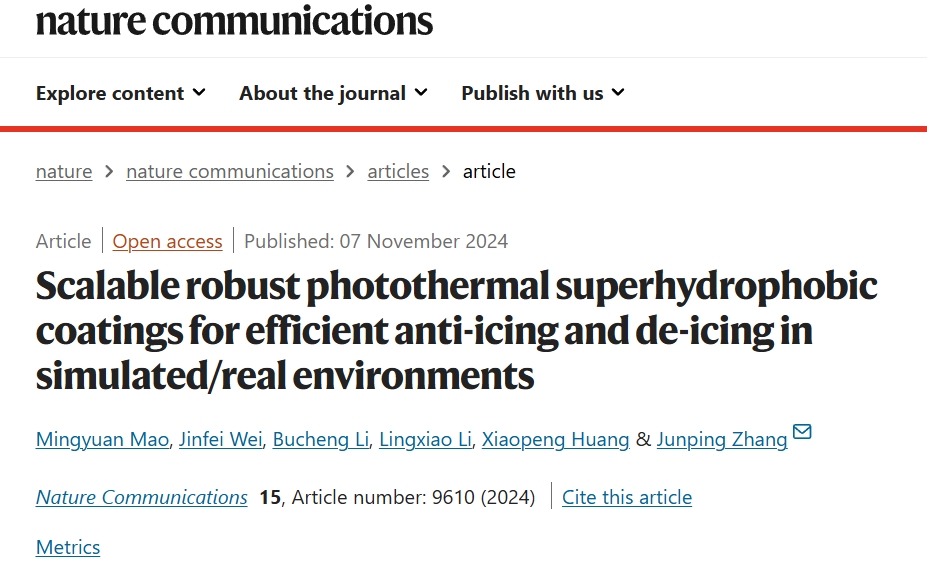This screenshot has width=927, height=571.
Task: Open Bucheng Li author details
Action: point(320,439)
